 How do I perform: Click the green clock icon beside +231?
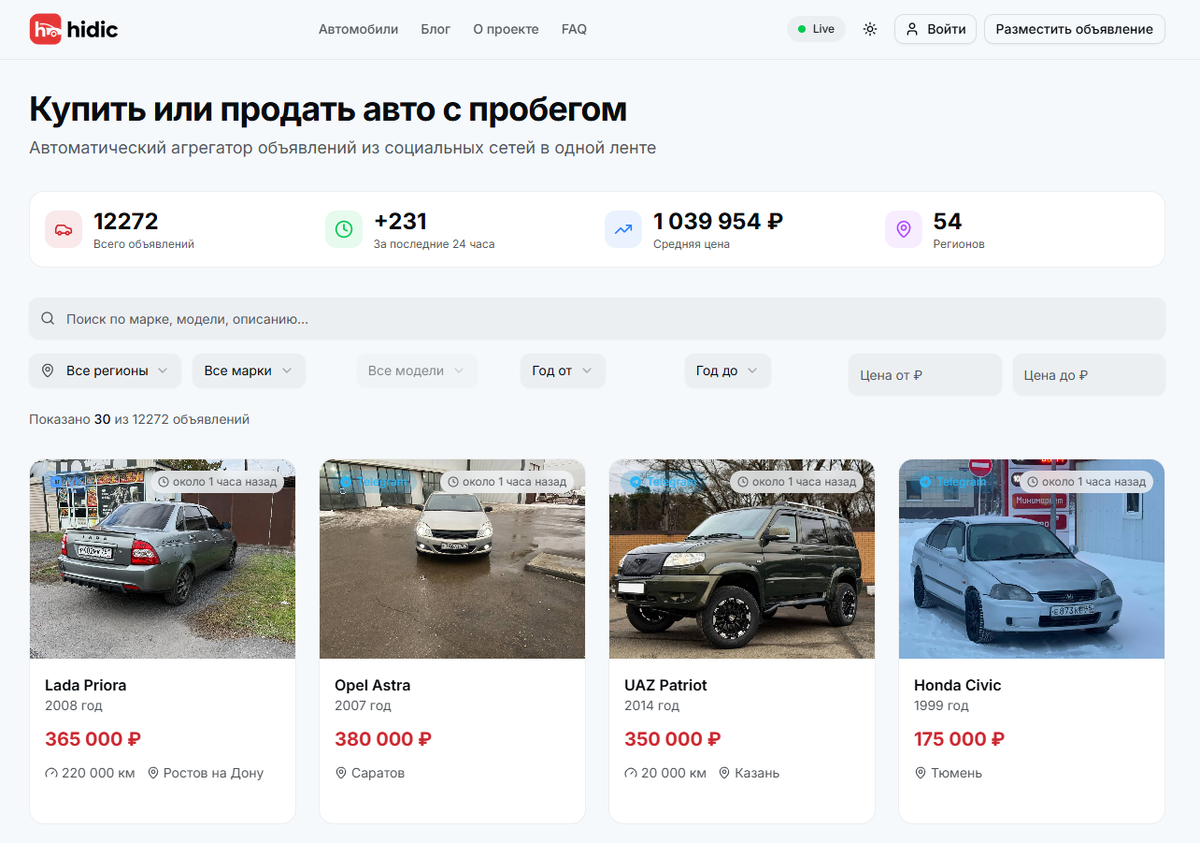click(343, 229)
